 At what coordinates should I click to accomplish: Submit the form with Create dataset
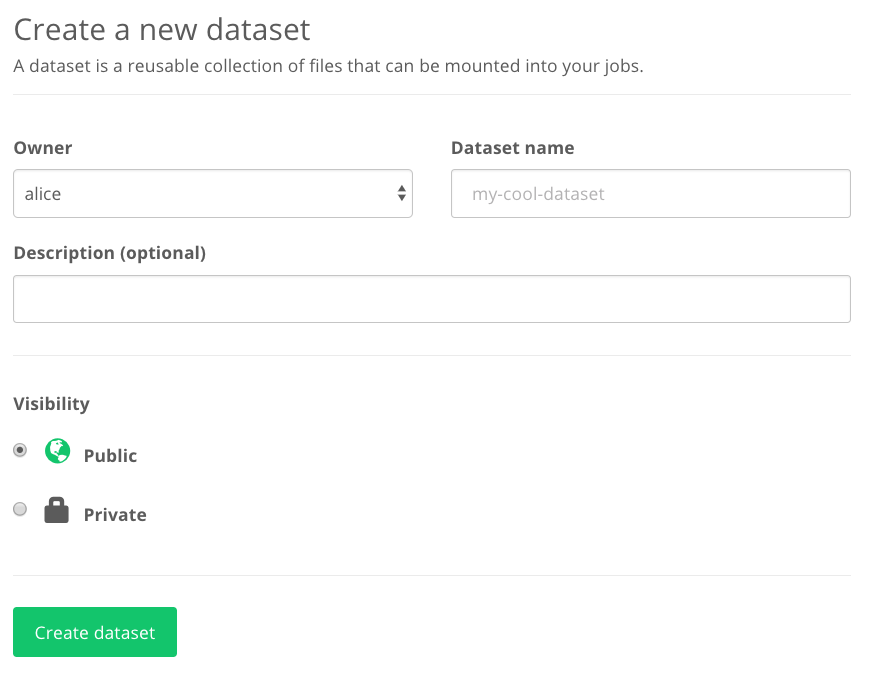point(94,632)
